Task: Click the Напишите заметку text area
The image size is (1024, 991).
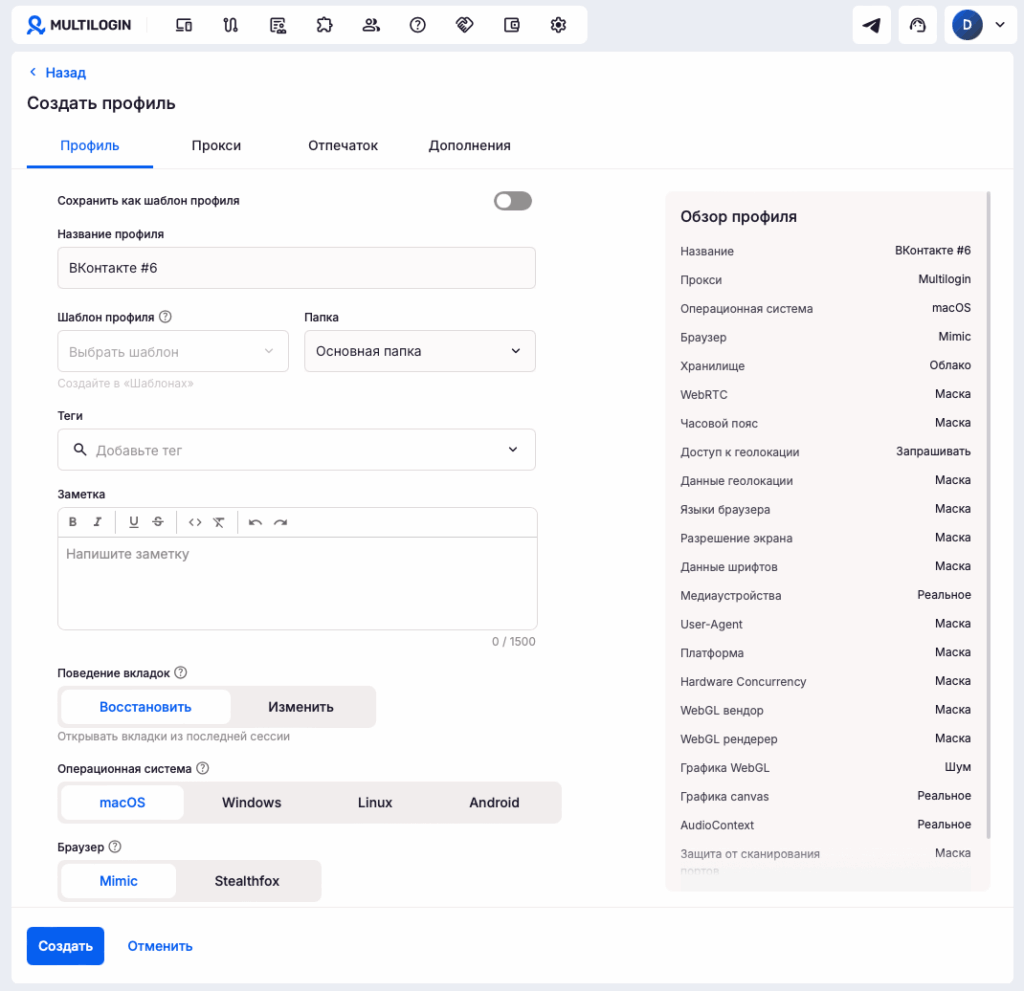Action: coord(298,583)
